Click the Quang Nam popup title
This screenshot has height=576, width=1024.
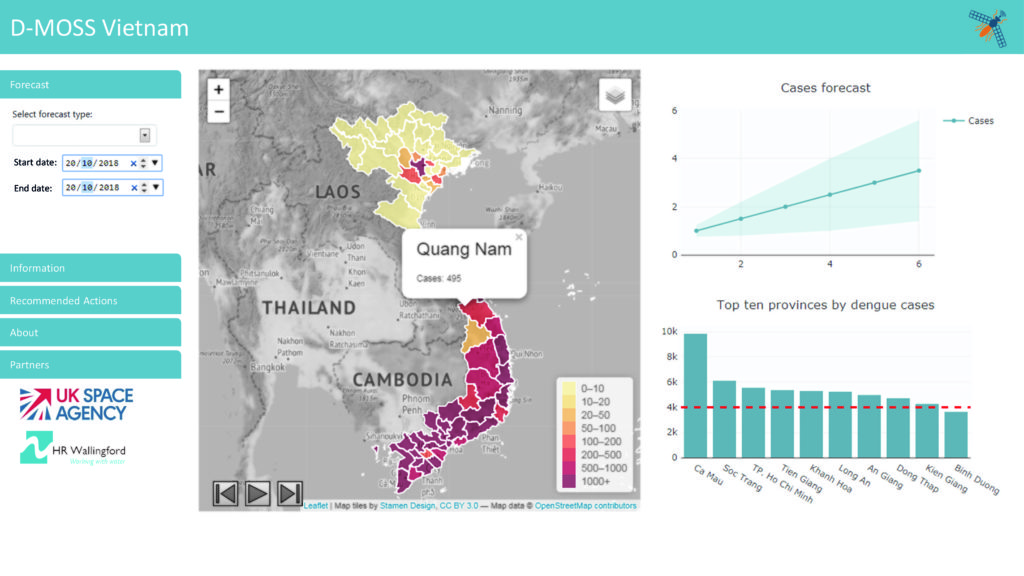(464, 249)
